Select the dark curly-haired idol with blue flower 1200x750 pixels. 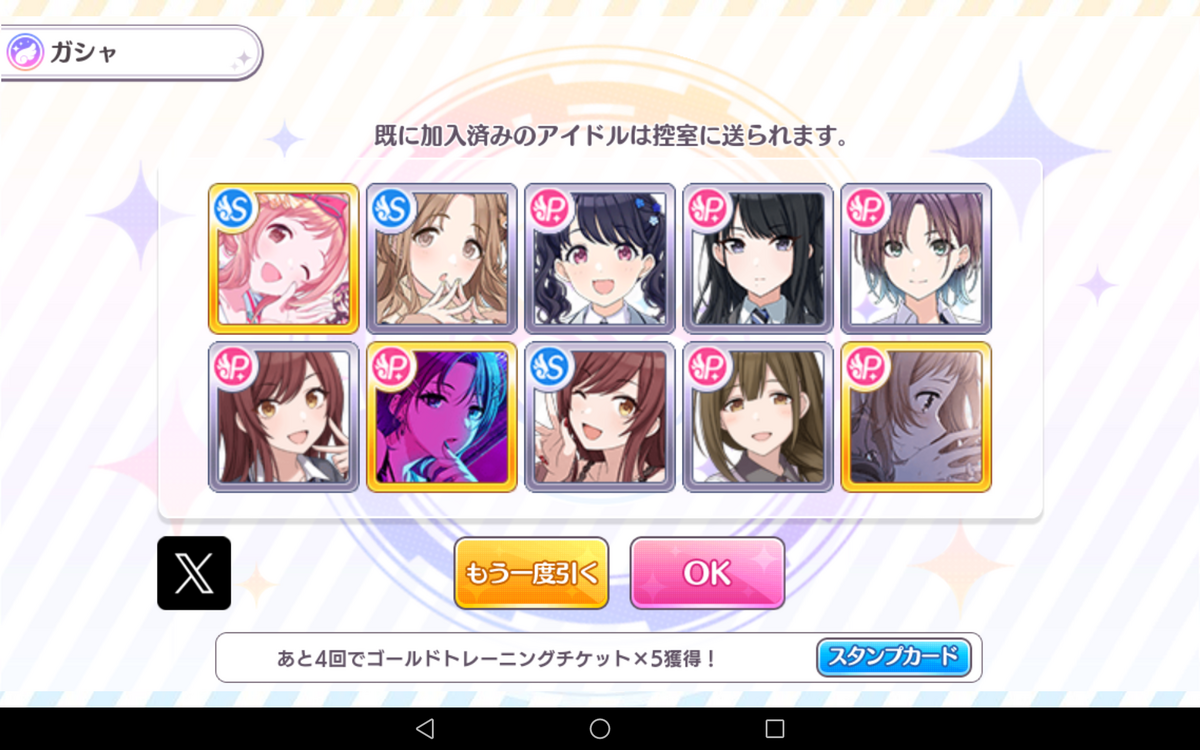[600, 258]
